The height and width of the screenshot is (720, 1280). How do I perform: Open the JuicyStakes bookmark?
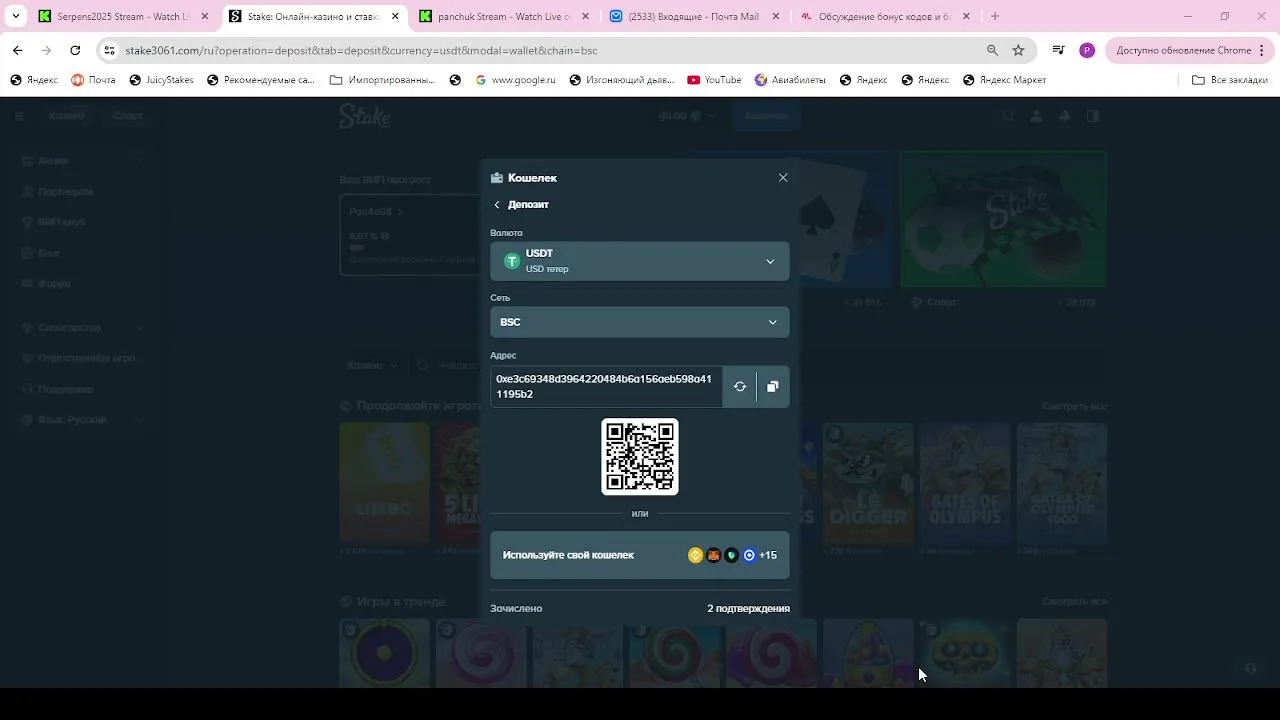[160, 80]
